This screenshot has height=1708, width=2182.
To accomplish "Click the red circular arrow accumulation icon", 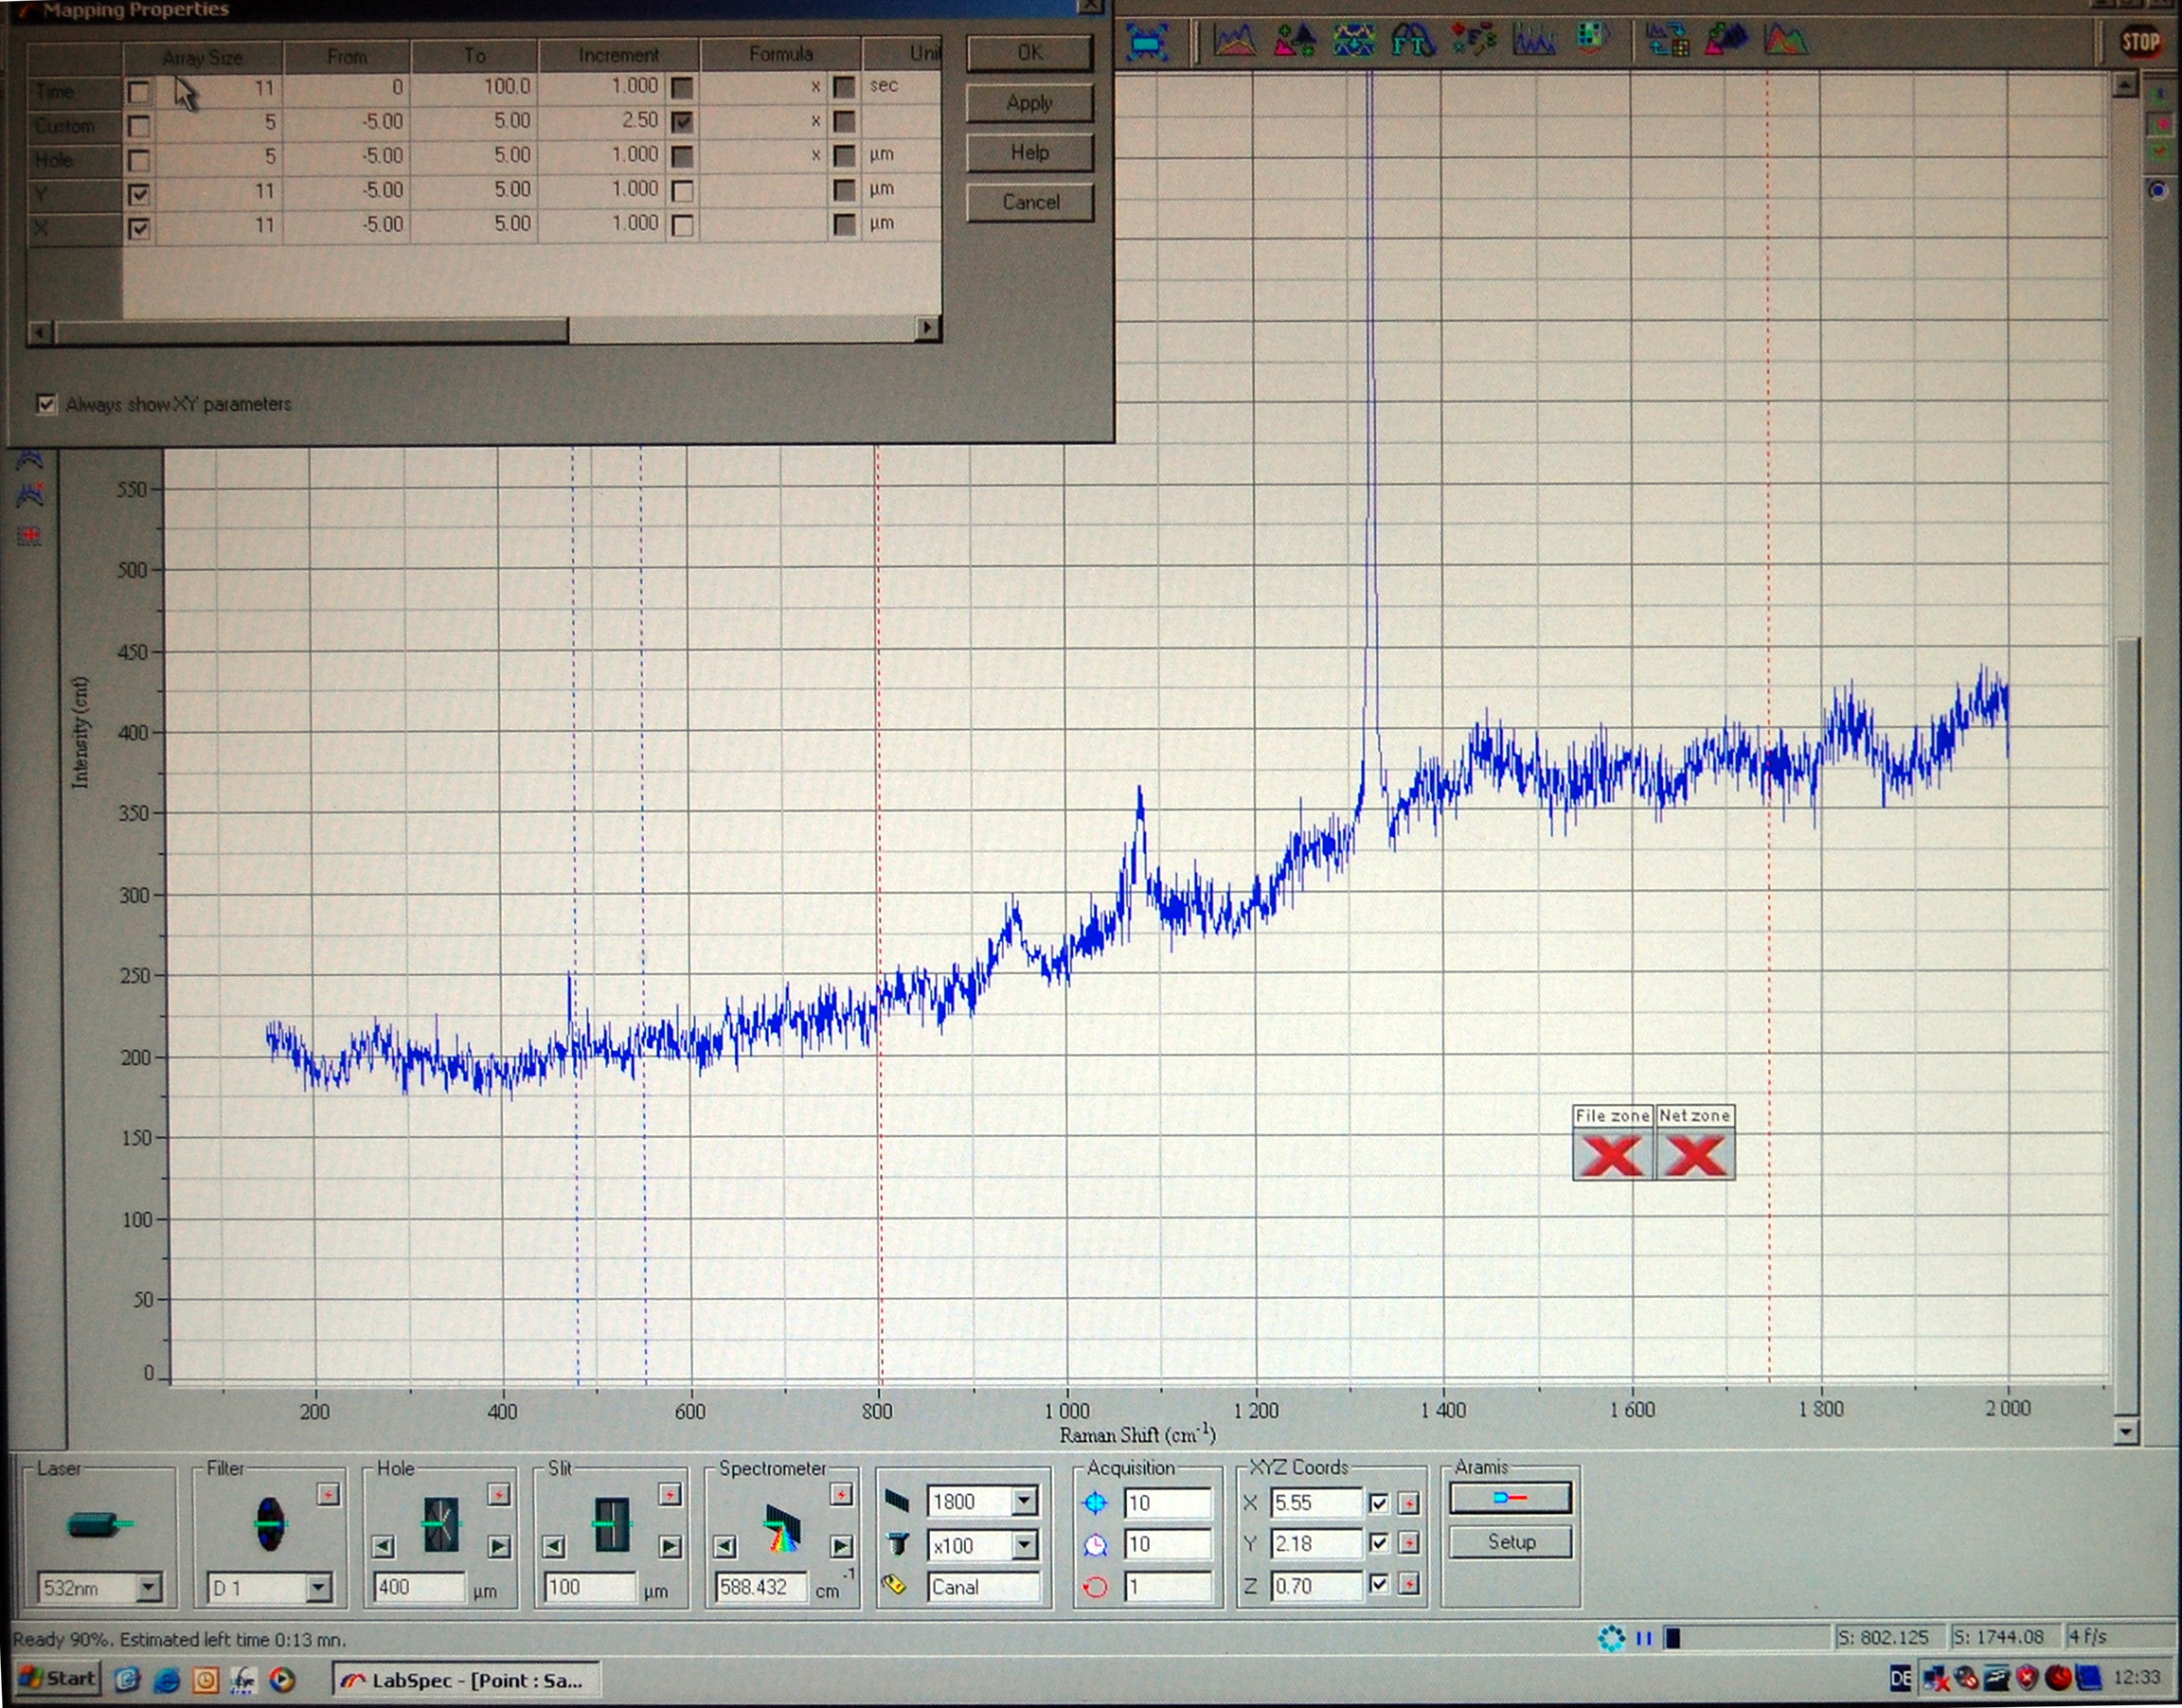I will coord(1096,1587).
